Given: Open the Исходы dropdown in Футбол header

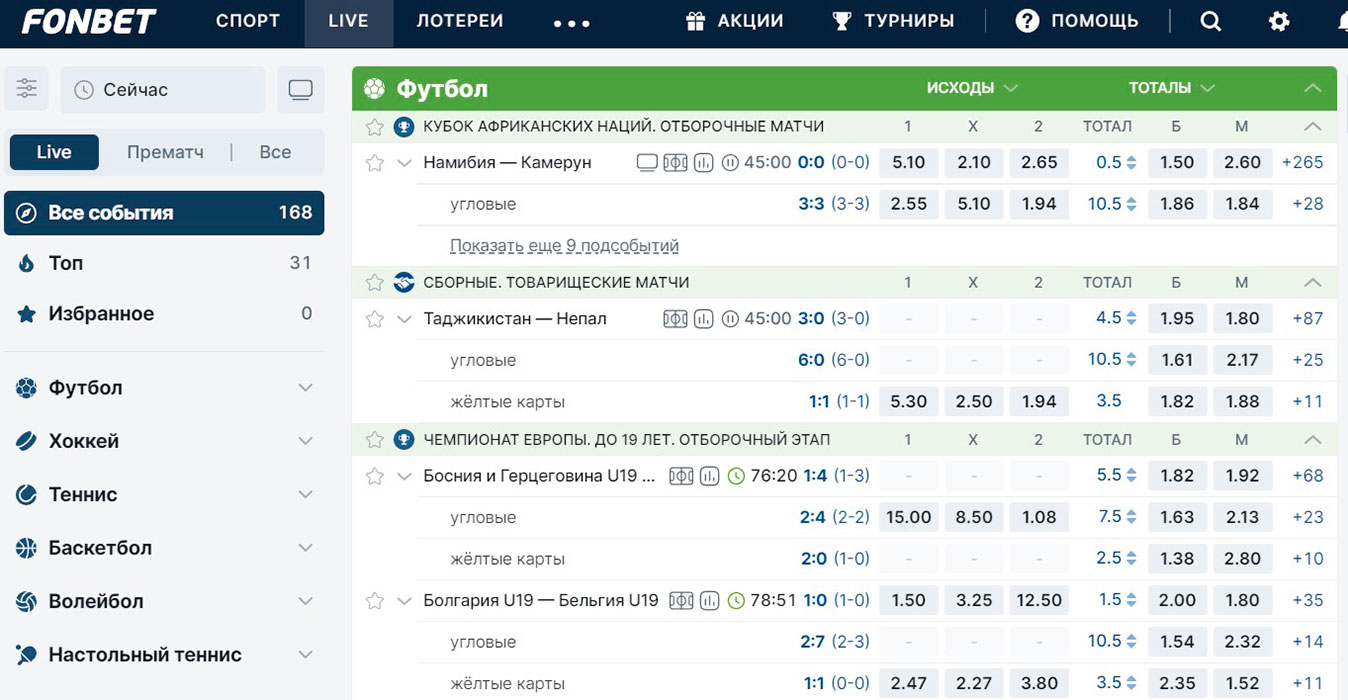Looking at the screenshot, I should point(971,88).
